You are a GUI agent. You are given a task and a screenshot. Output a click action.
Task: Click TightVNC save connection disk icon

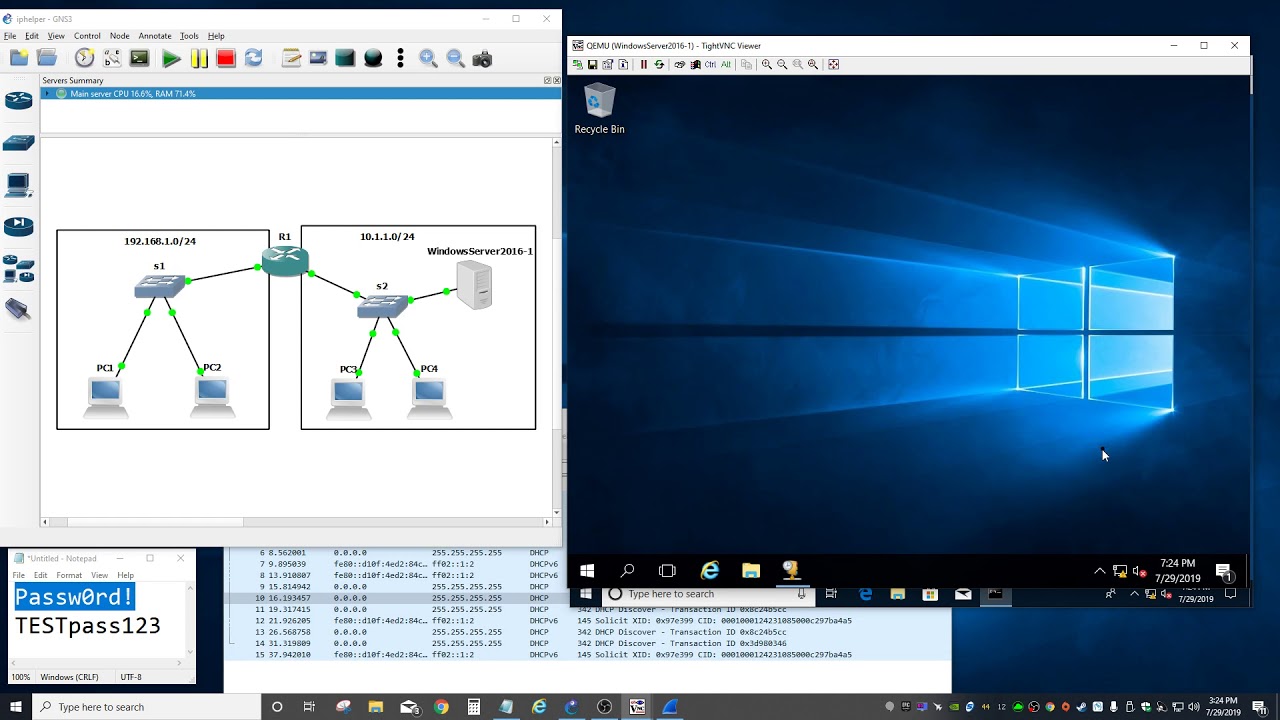pos(592,64)
